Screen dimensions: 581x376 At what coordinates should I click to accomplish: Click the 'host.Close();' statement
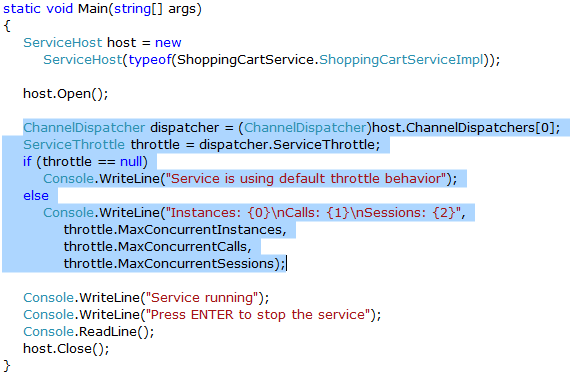tap(66, 349)
